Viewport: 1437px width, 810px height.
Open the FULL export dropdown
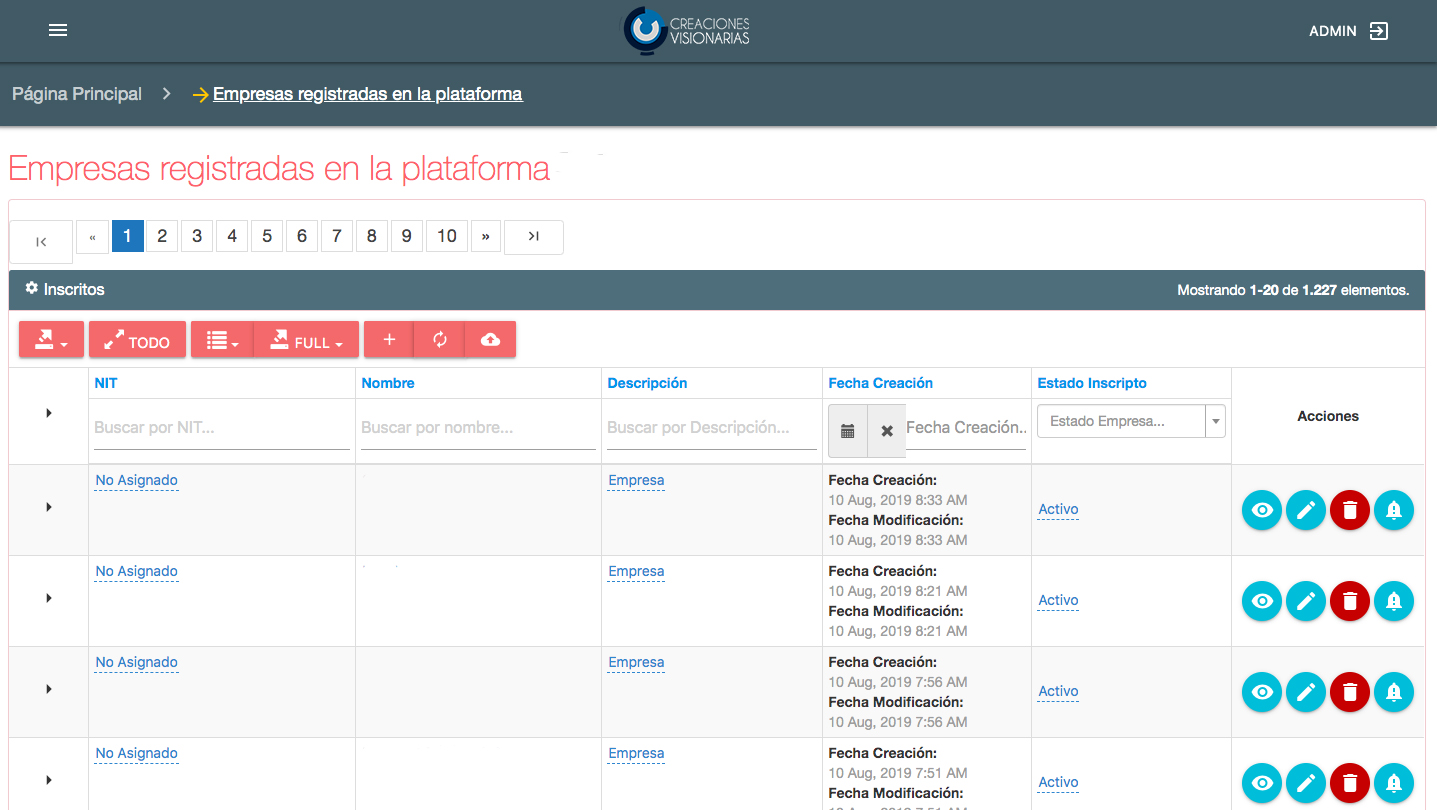[306, 341]
